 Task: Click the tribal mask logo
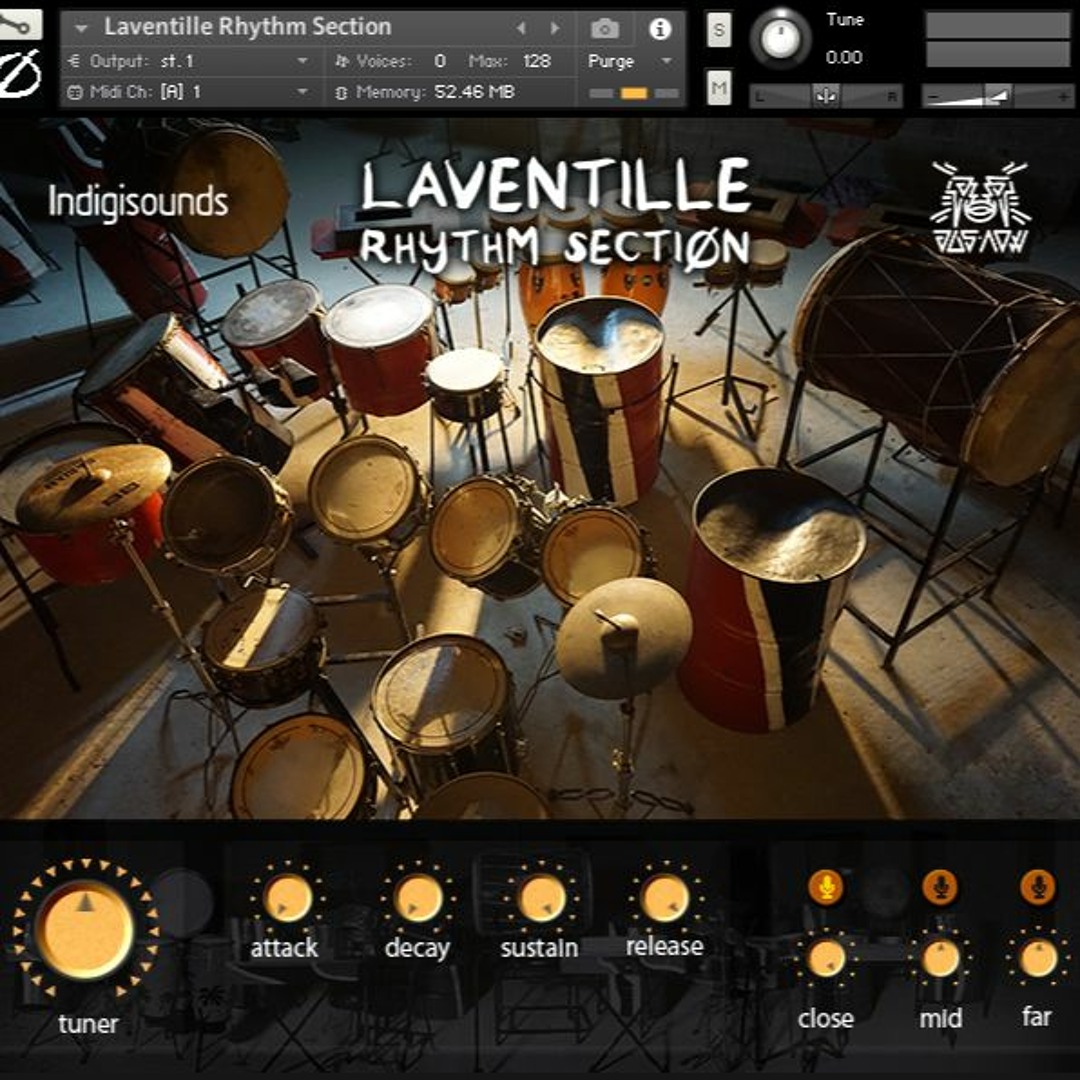click(978, 207)
